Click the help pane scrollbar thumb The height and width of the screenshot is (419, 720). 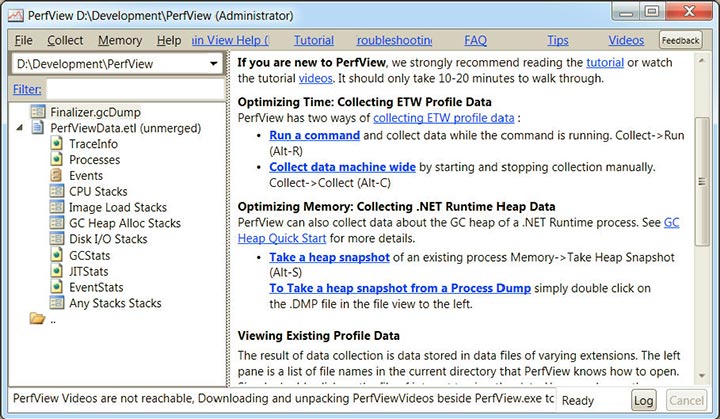[702, 181]
